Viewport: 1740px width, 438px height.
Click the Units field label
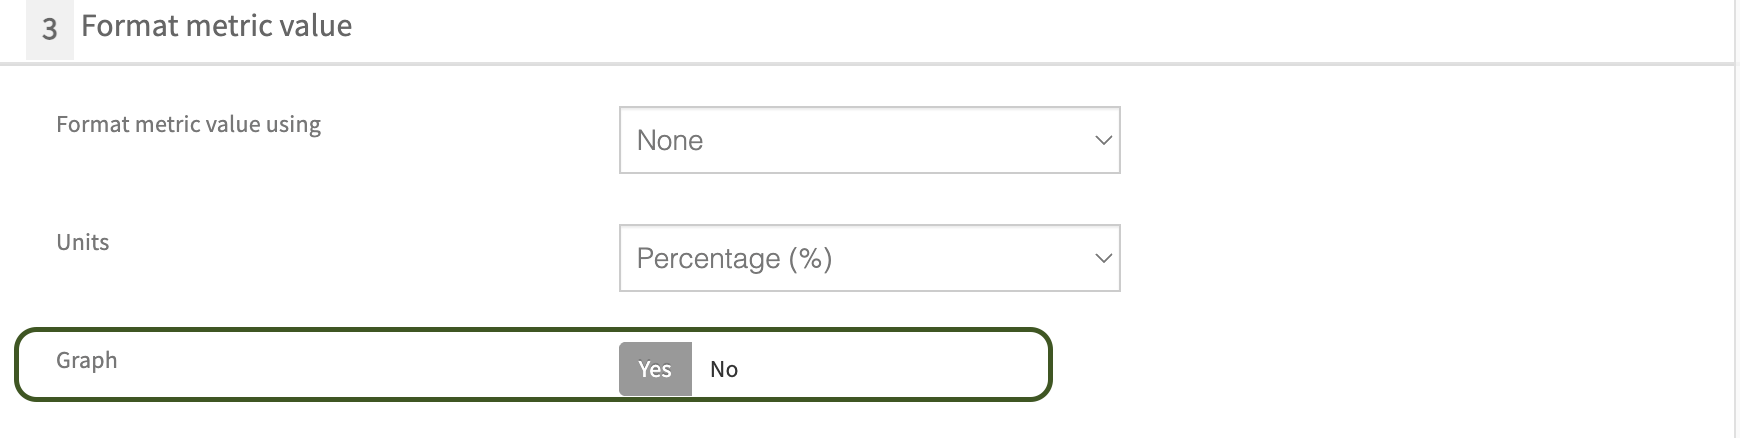pos(83,242)
